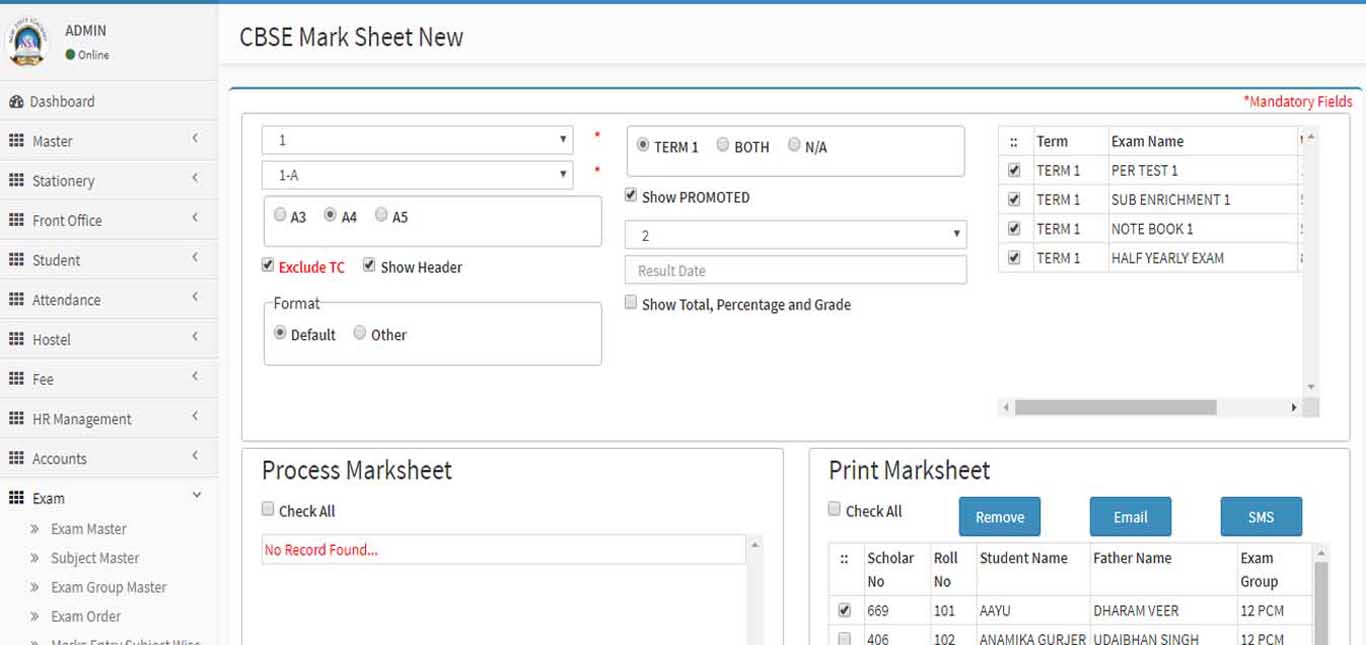Click the green Online status dot
This screenshot has width=1366, height=645.
(x=70, y=55)
